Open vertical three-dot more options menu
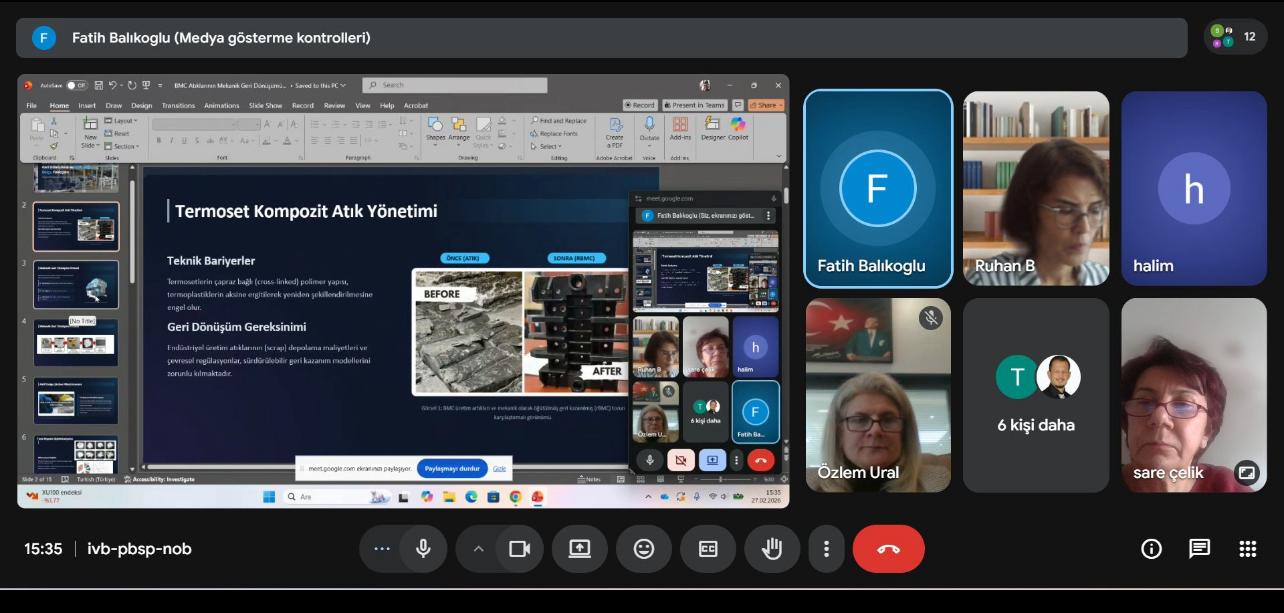Image resolution: width=1284 pixels, height=613 pixels. [826, 549]
